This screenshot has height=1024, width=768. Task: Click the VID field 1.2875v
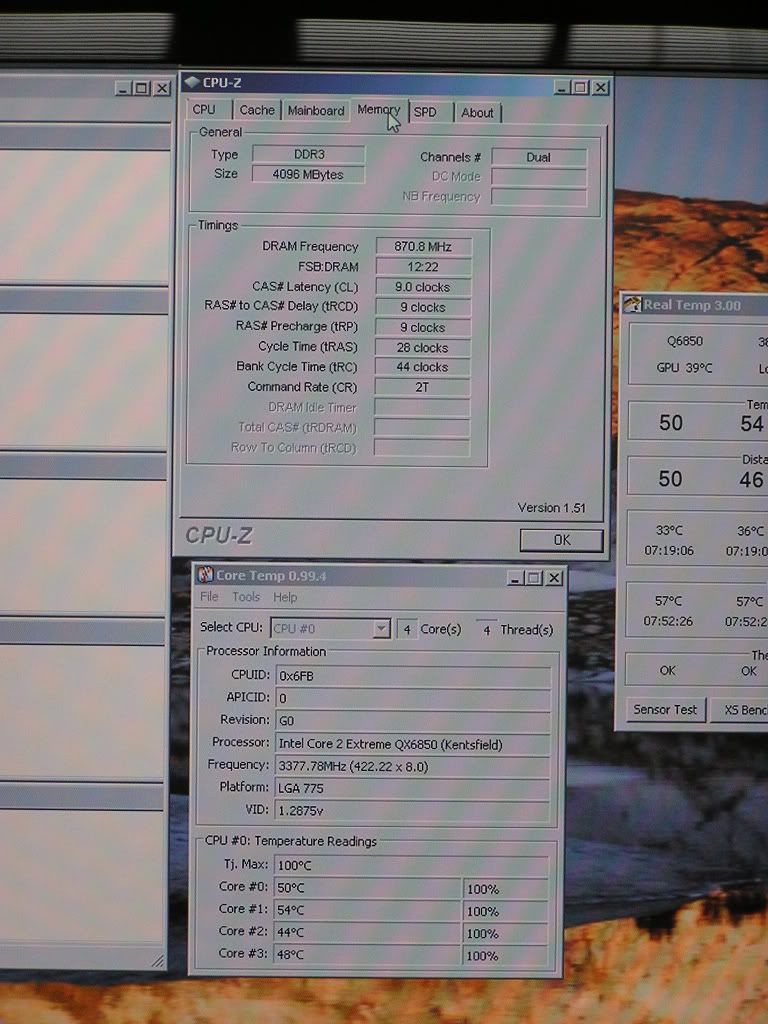point(413,810)
